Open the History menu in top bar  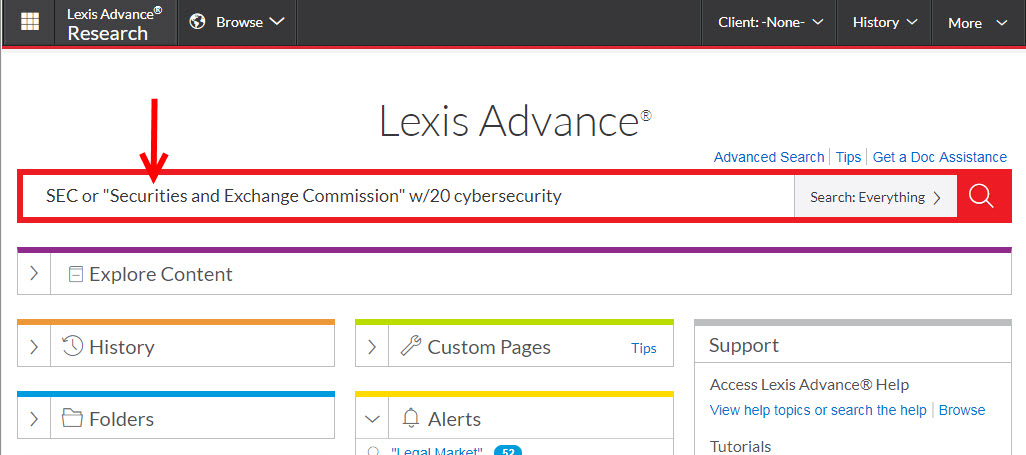click(885, 22)
